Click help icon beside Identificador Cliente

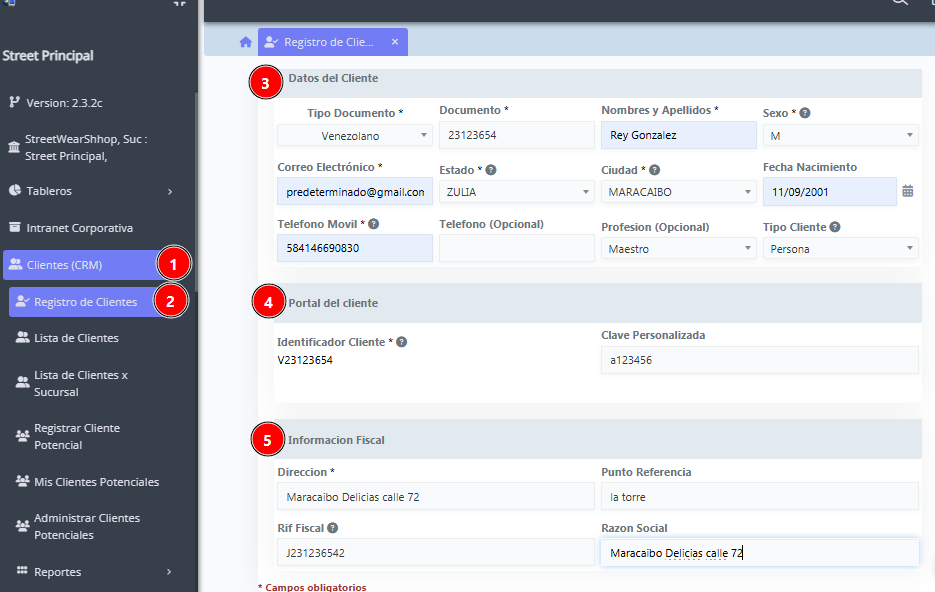click(x=401, y=342)
